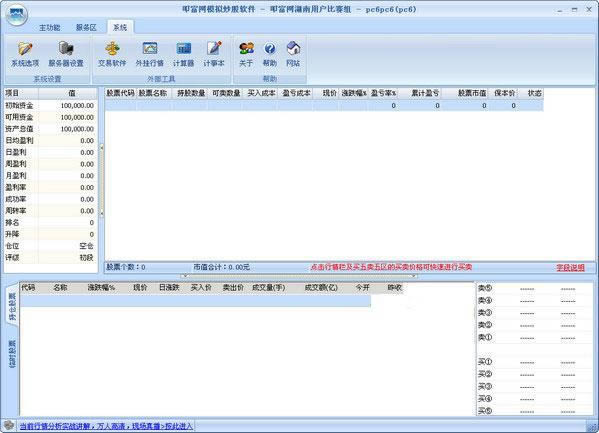599x433 pixels.
Task: Open 外挂行情 market chart icon
Action: (150, 54)
